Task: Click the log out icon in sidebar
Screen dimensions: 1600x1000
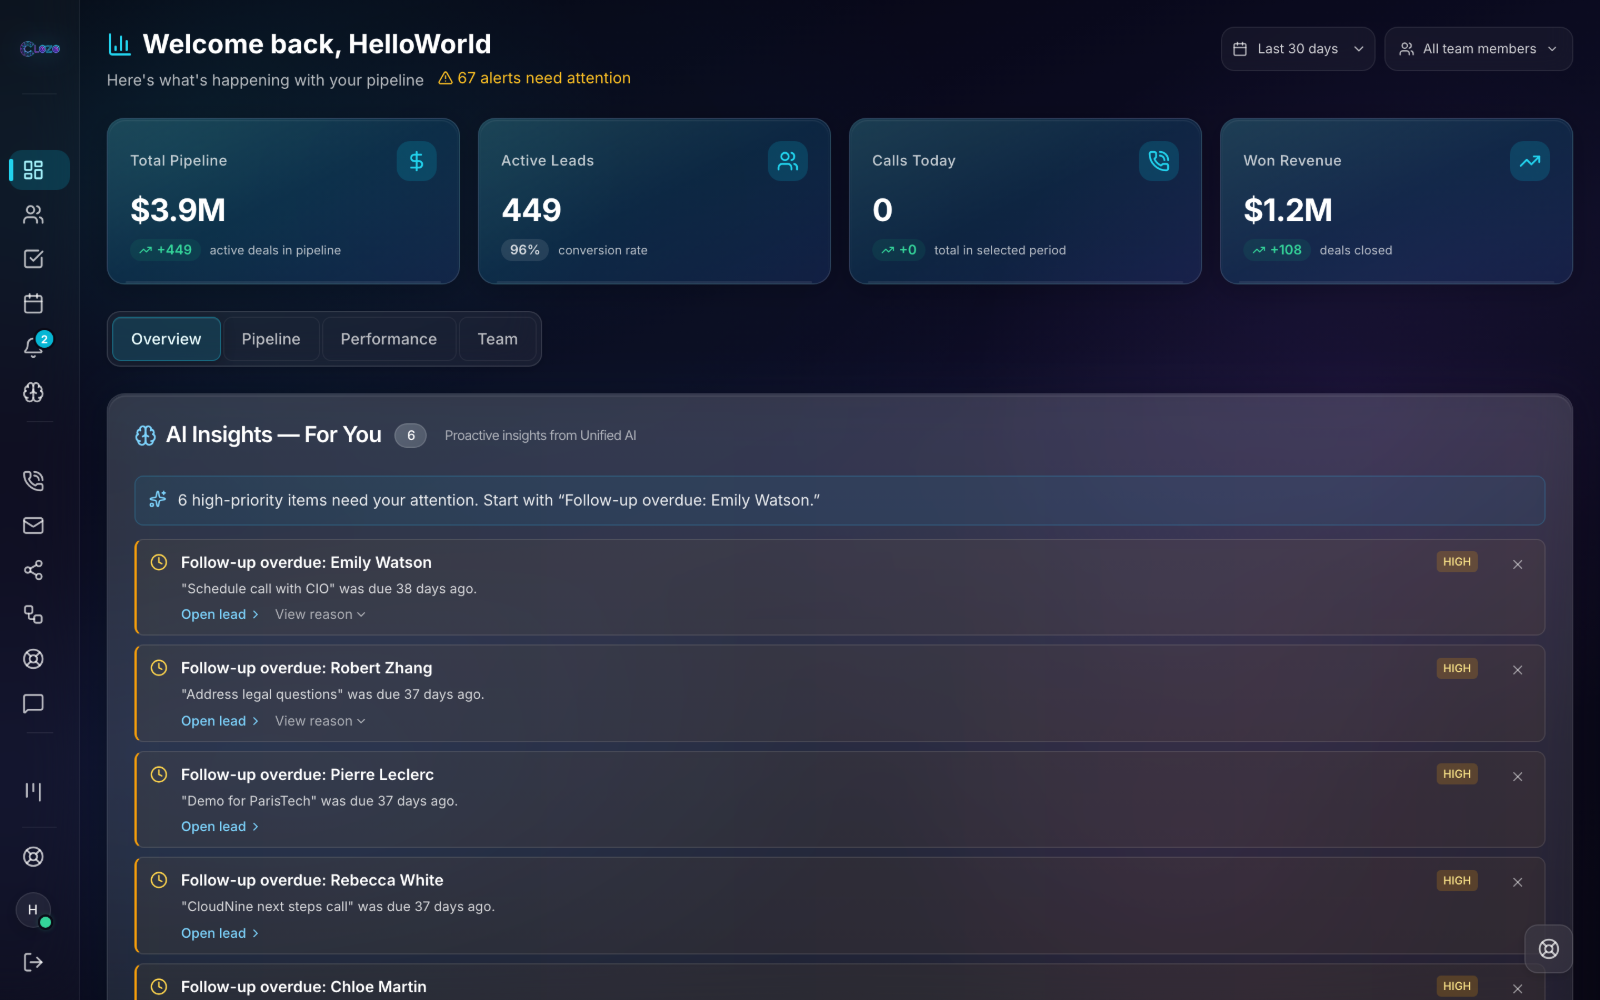Action: tap(33, 962)
